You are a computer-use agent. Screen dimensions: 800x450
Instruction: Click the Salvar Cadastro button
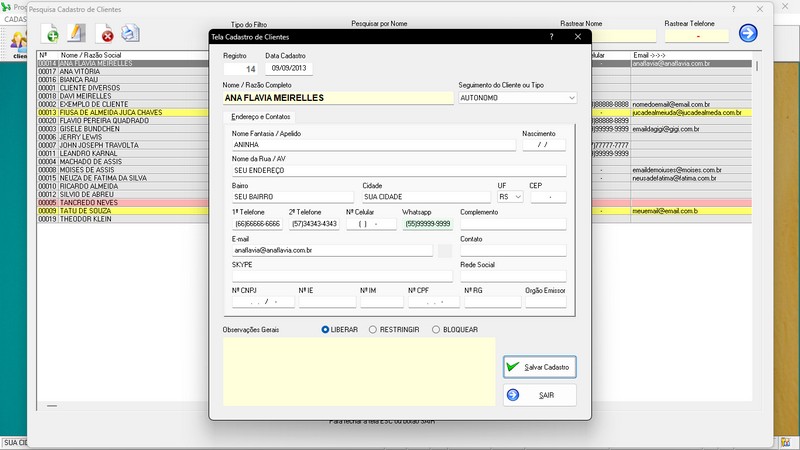540,367
